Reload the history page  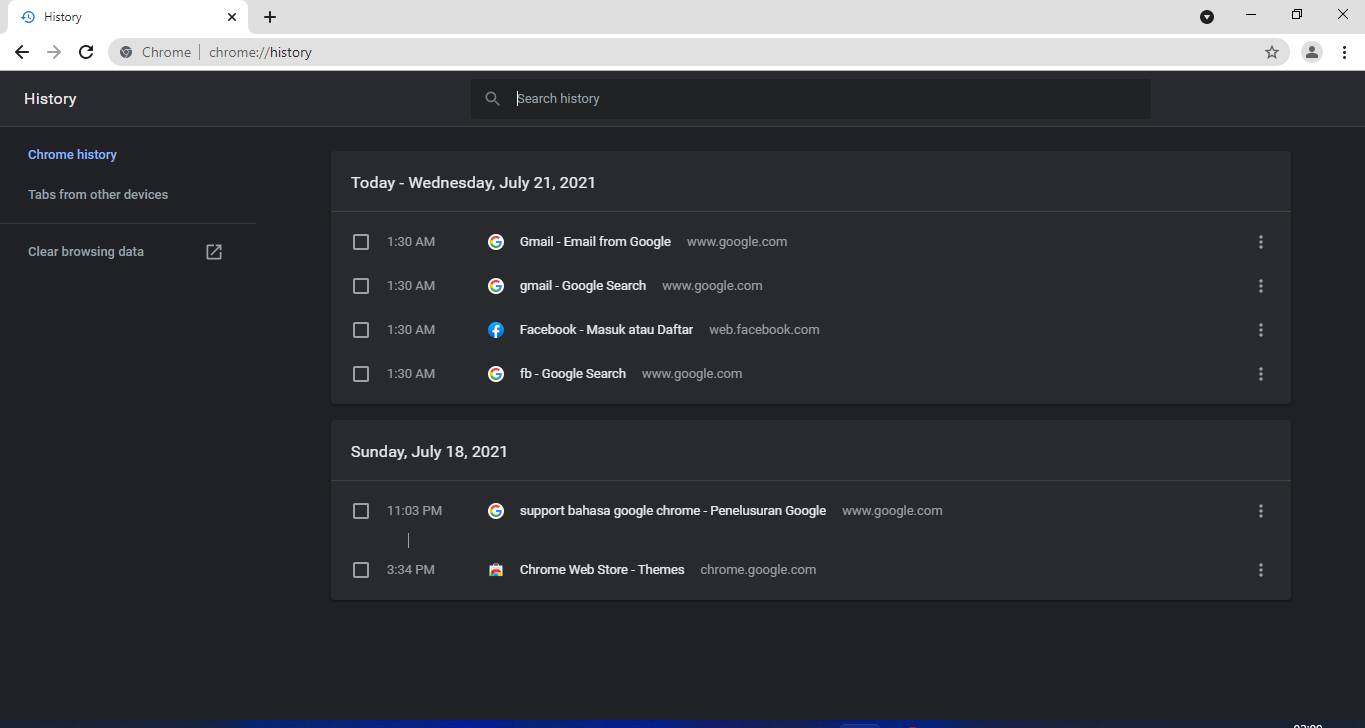coord(86,52)
